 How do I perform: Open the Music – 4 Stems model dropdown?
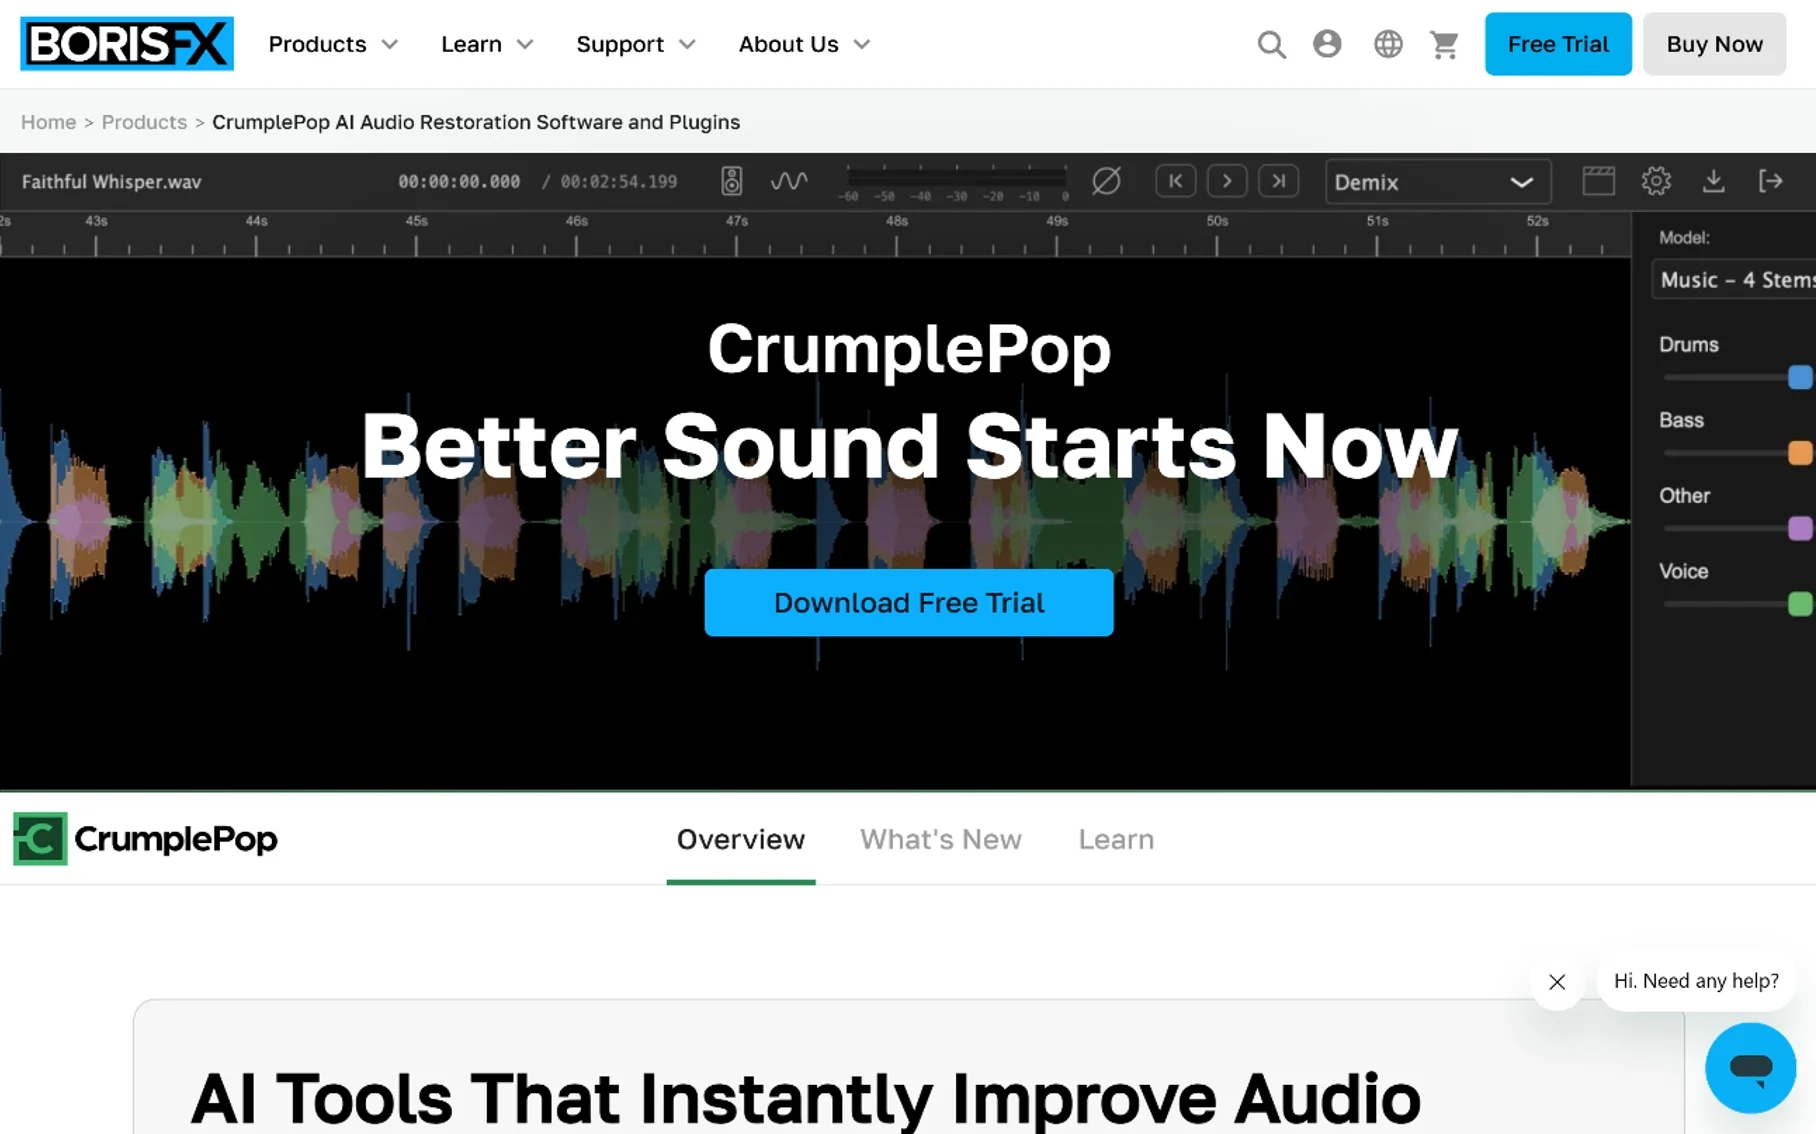(1734, 280)
